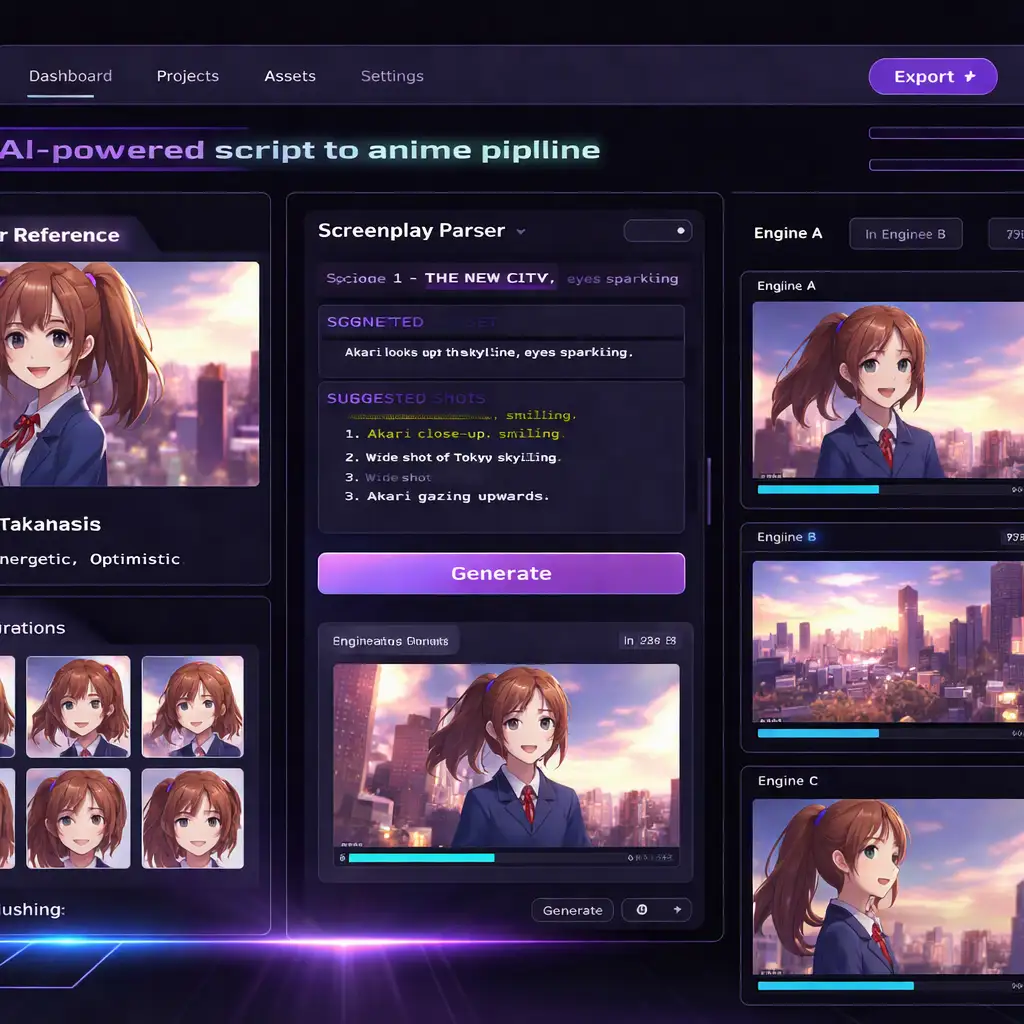Click the 'Akari looks upt thskyliine' line

click(x=488, y=353)
